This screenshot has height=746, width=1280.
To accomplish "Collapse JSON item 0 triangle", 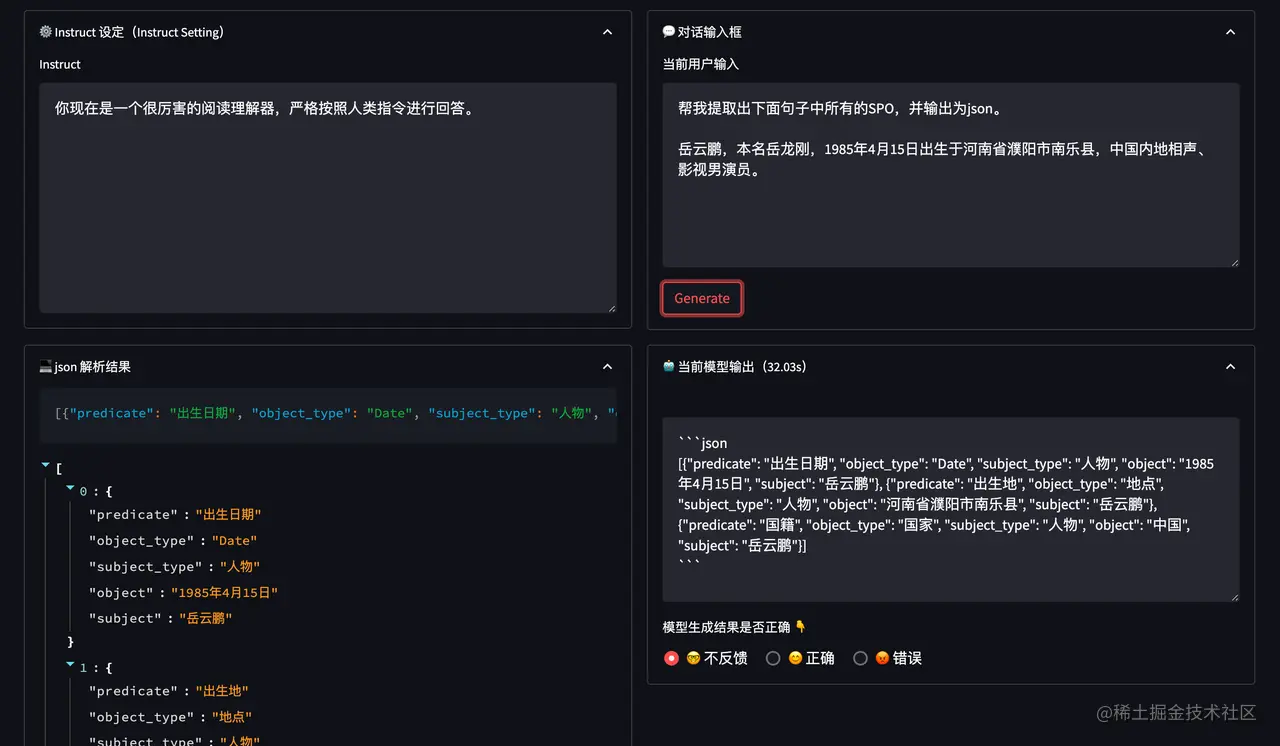I will [x=70, y=489].
